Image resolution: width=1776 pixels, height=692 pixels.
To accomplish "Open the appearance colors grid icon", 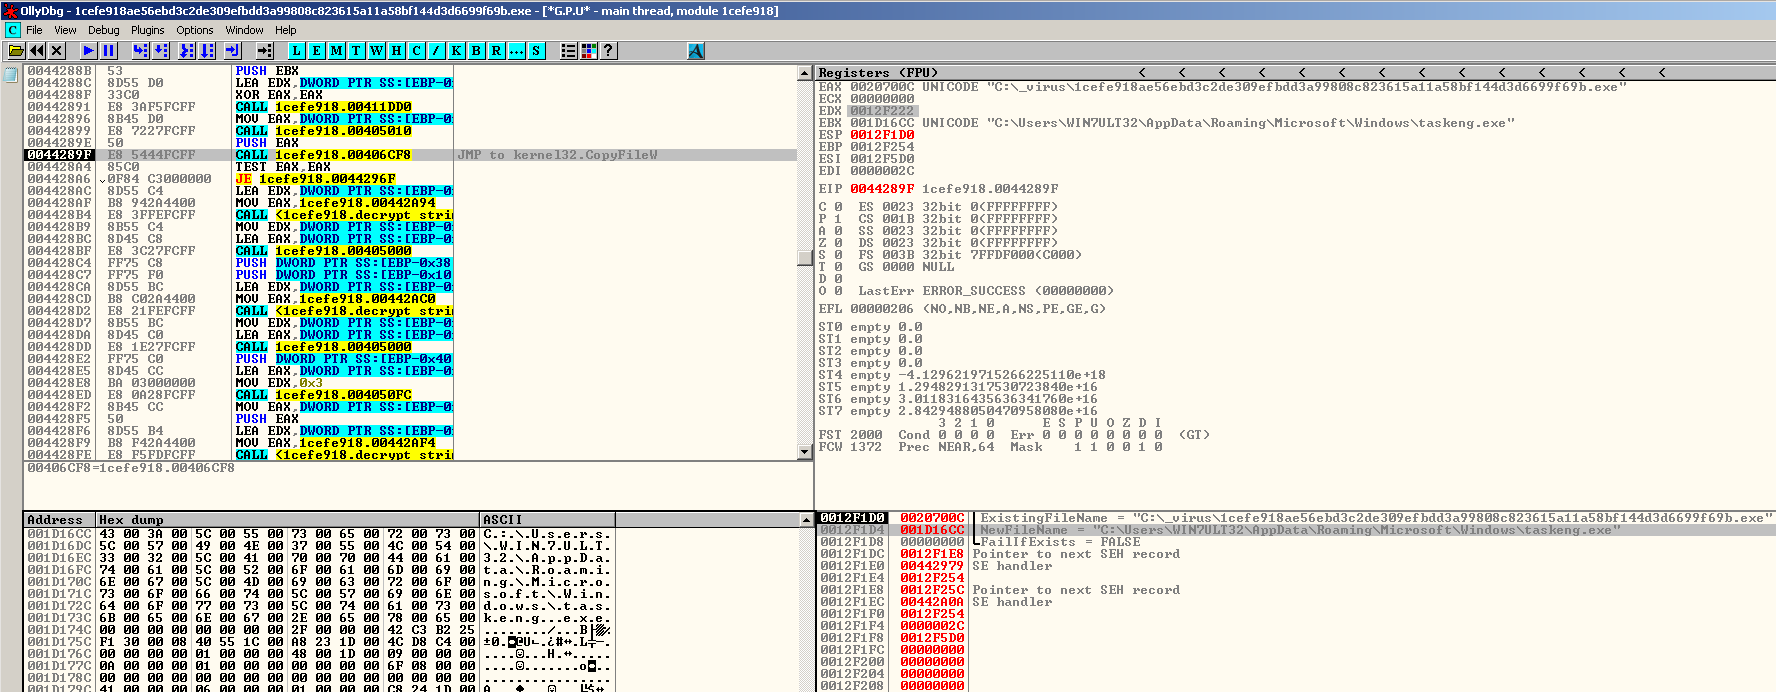I will point(588,50).
